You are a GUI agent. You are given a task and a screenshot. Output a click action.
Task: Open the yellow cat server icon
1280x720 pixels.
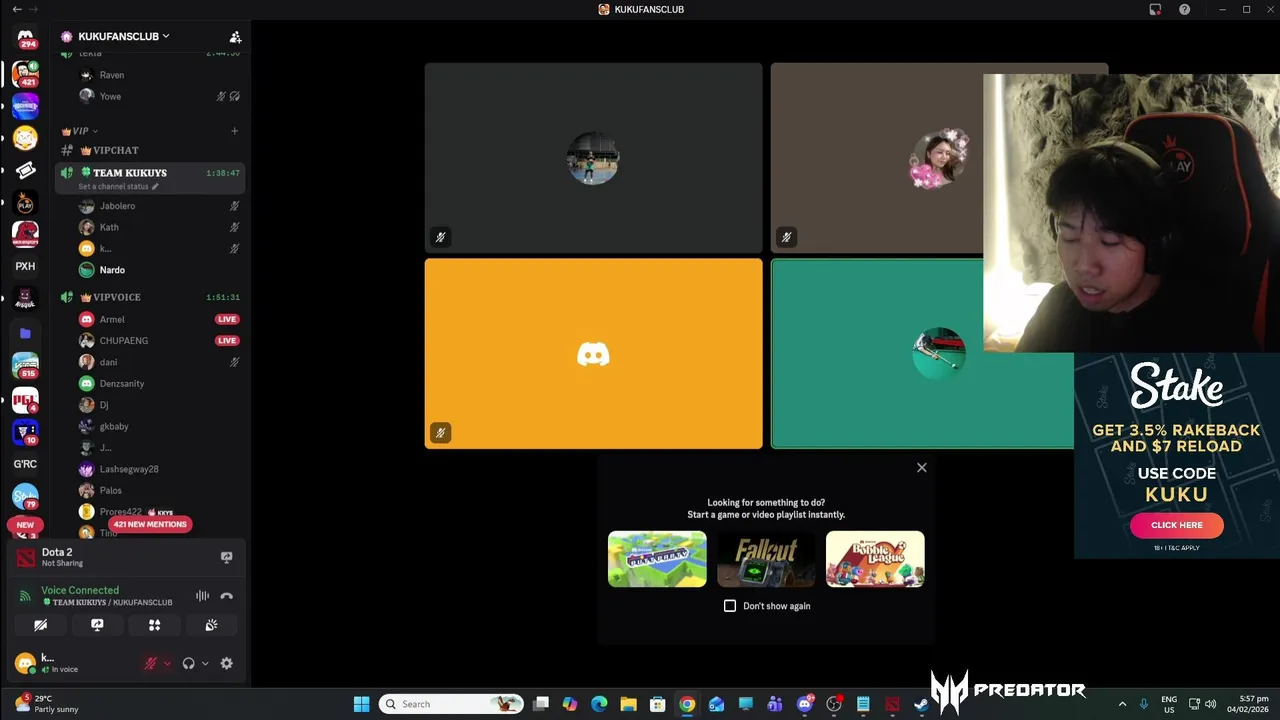point(25,138)
